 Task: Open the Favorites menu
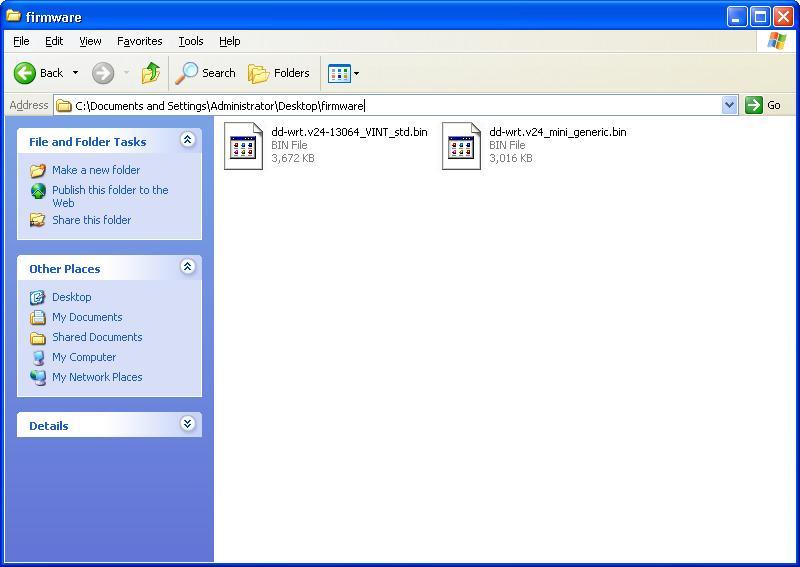[139, 41]
